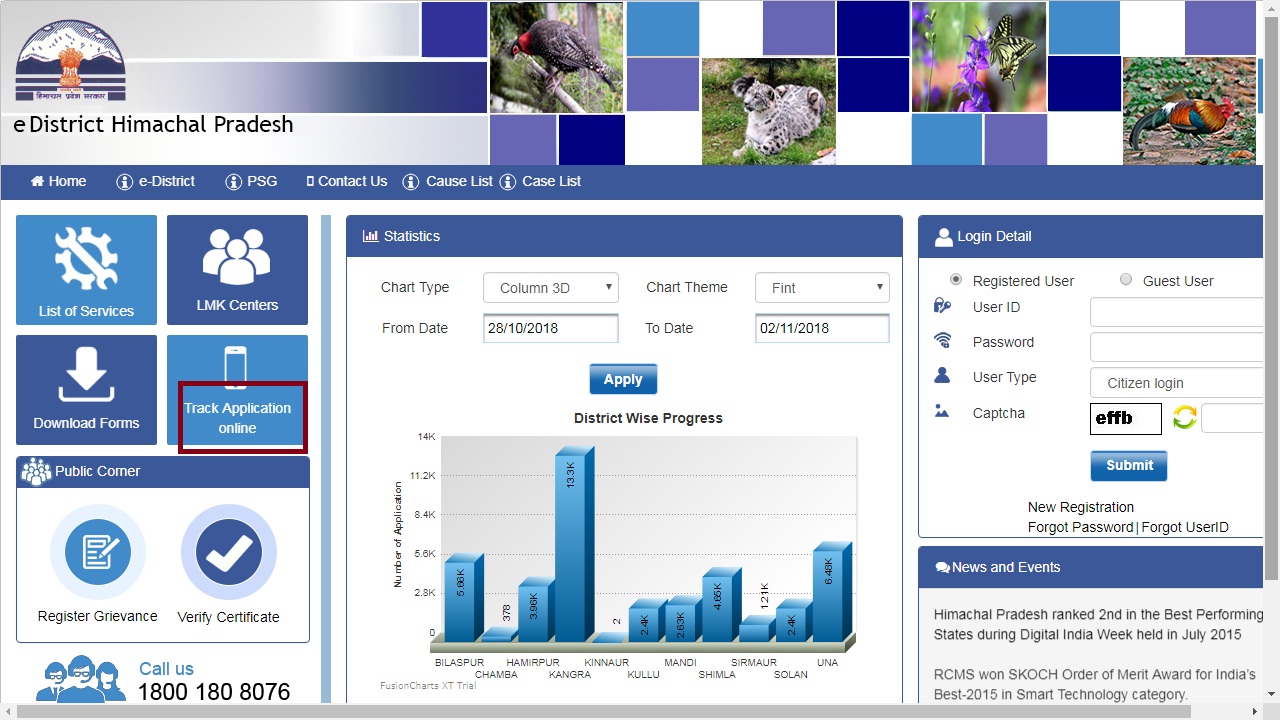The image size is (1280, 720).
Task: Open the New Registration link
Action: tap(1080, 507)
